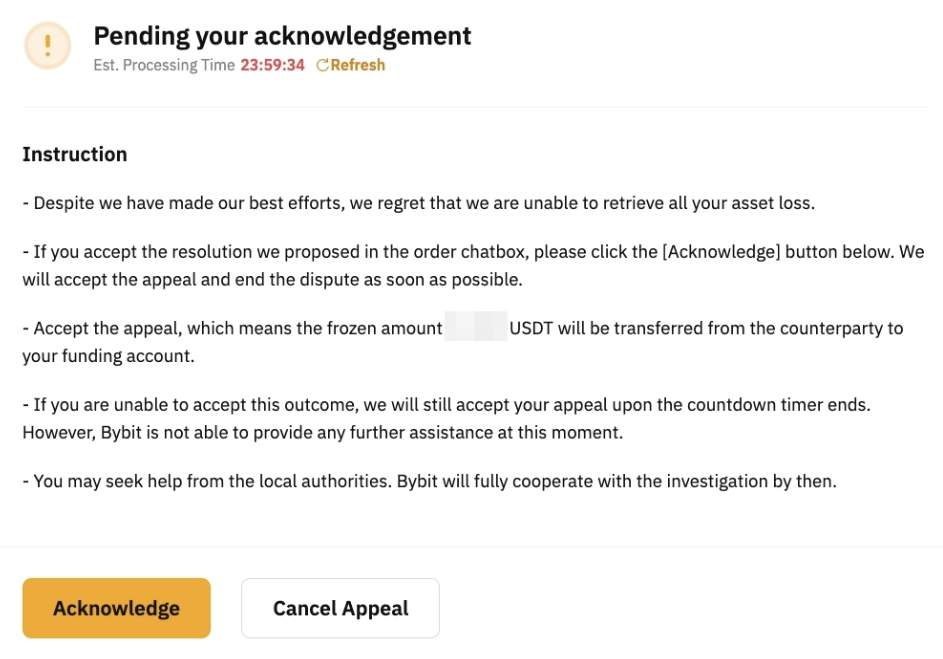The image size is (943, 659).
Task: Click the "Pending your acknowledgement" heading
Action: point(282,36)
